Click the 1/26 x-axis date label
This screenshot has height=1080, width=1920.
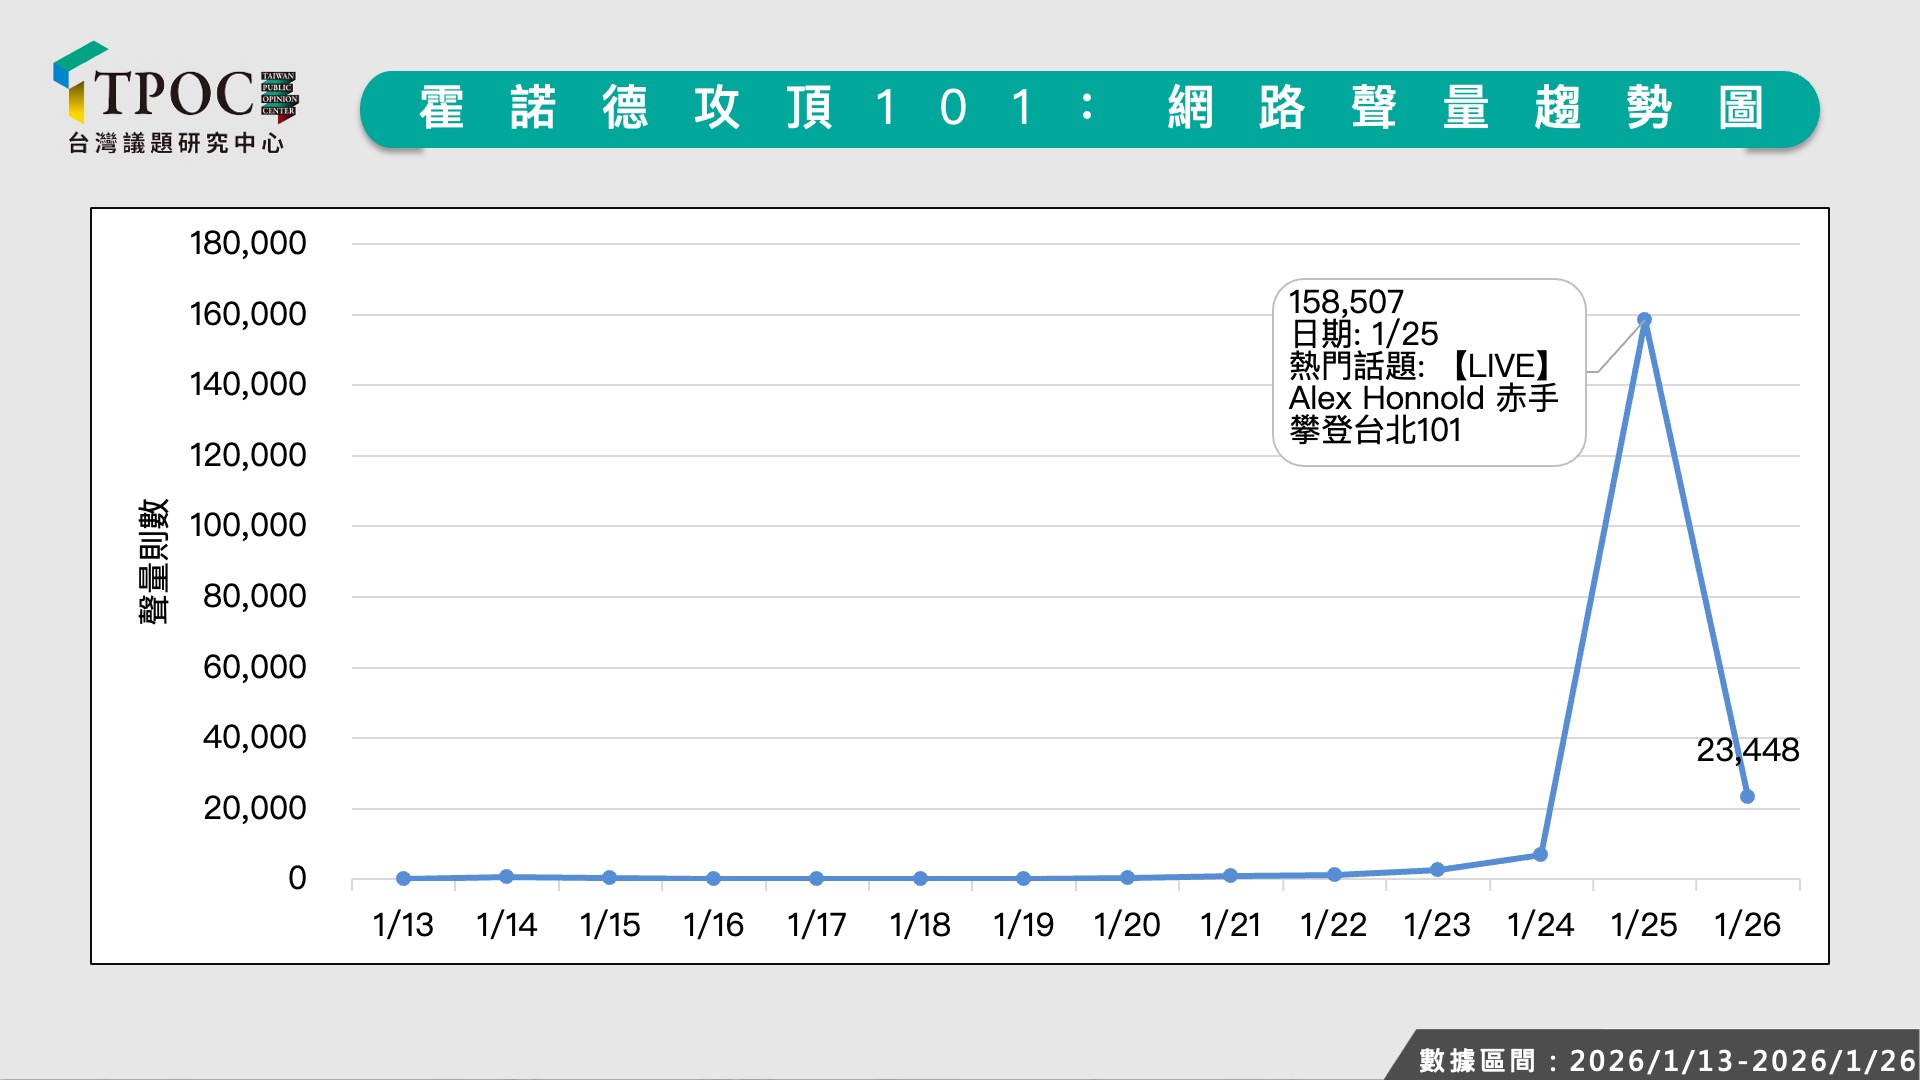click(x=1747, y=925)
